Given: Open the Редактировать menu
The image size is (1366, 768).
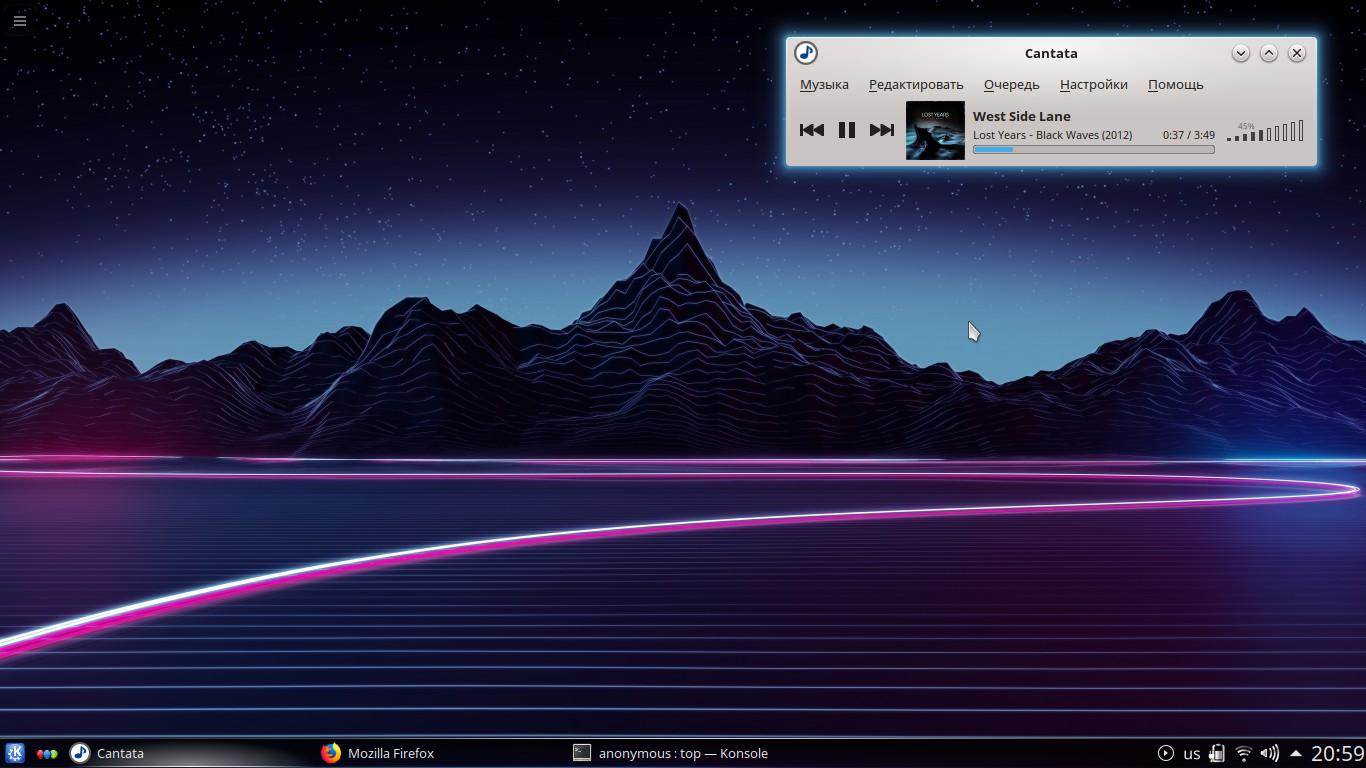Looking at the screenshot, I should point(916,85).
